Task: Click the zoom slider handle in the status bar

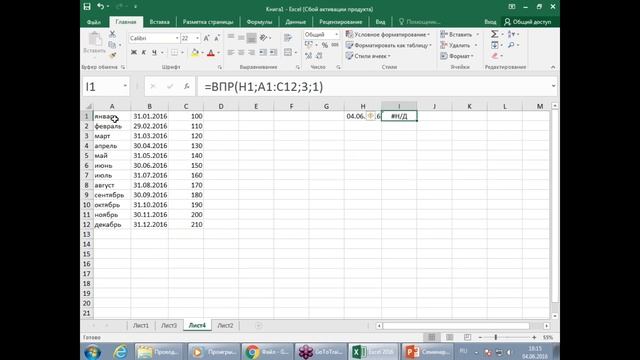Action: point(496,338)
